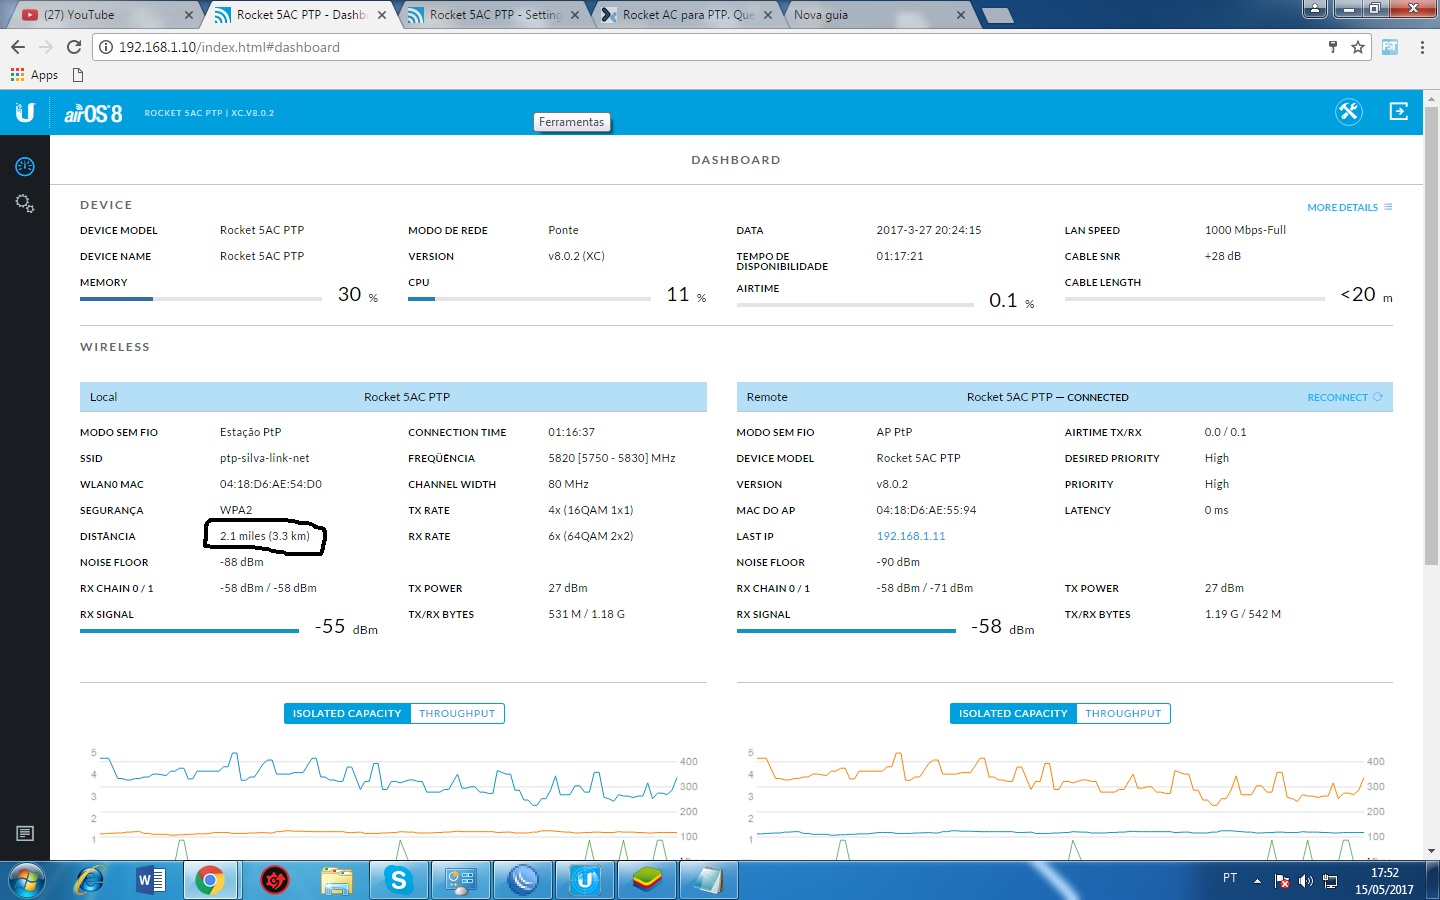Switch the remote chart to Throughput
The width and height of the screenshot is (1440, 900).
tap(1123, 713)
